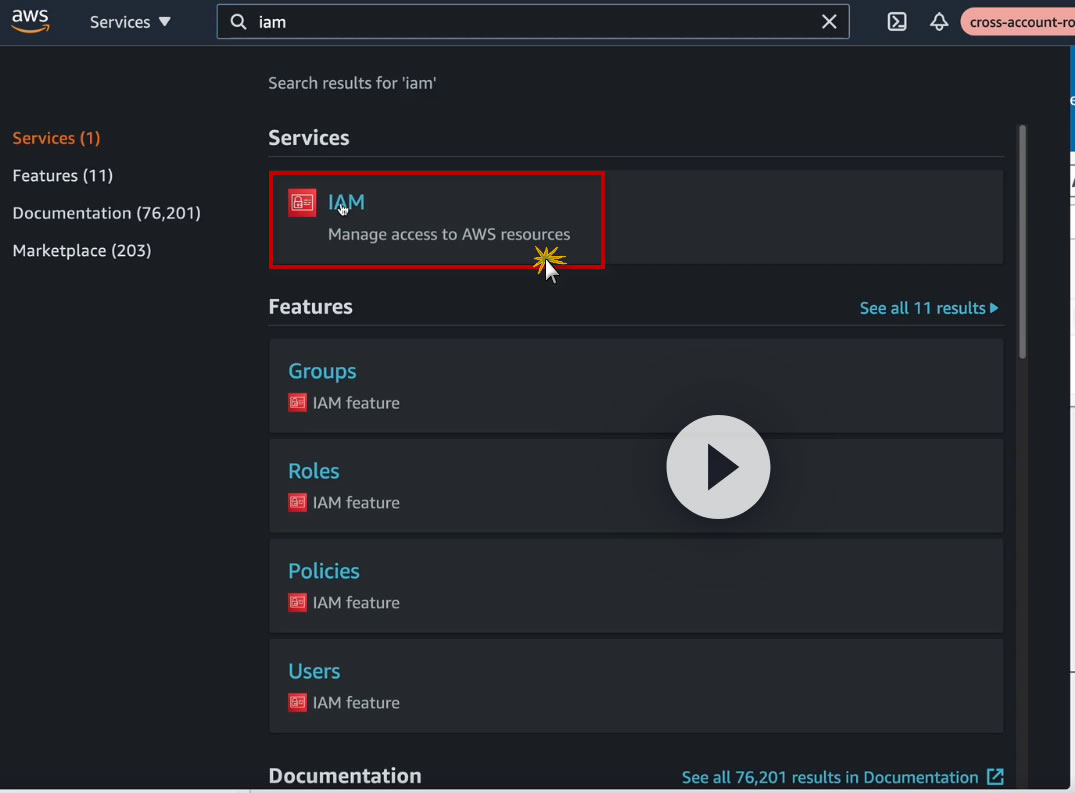The width and height of the screenshot is (1075, 793).
Task: Click the IAM icon under Groups
Action: pos(298,402)
